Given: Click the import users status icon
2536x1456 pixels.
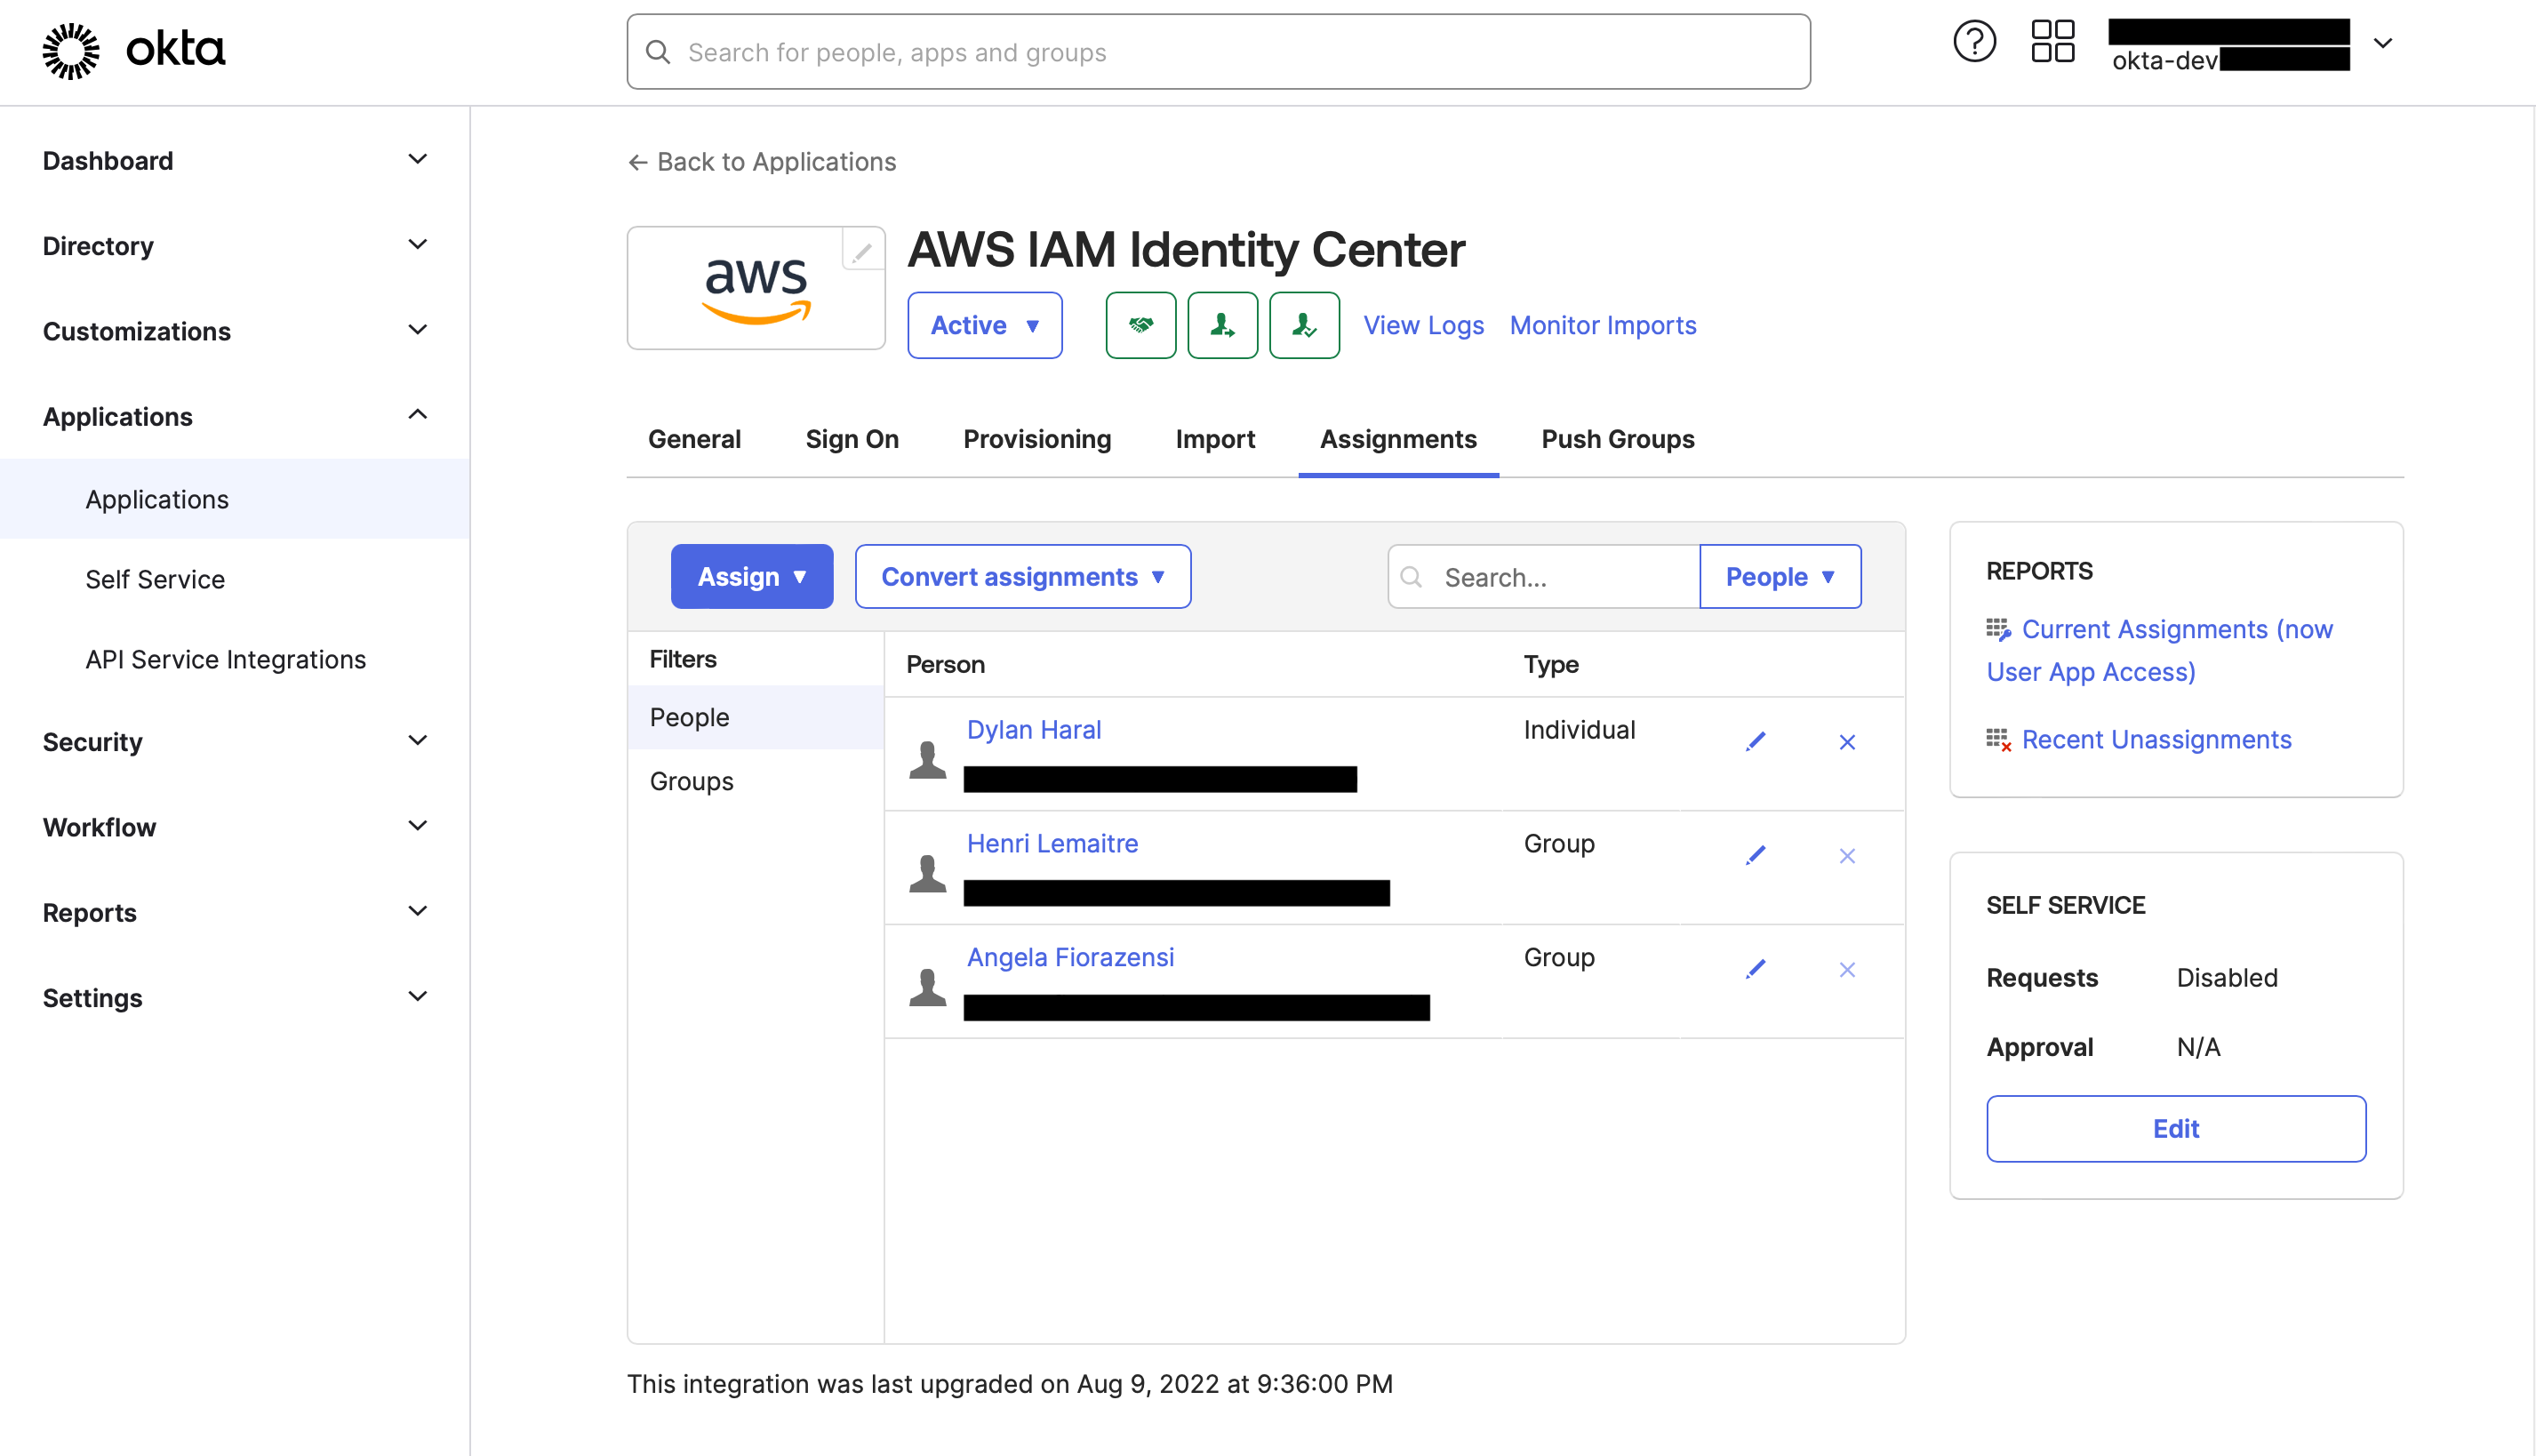Looking at the screenshot, I should (1304, 325).
